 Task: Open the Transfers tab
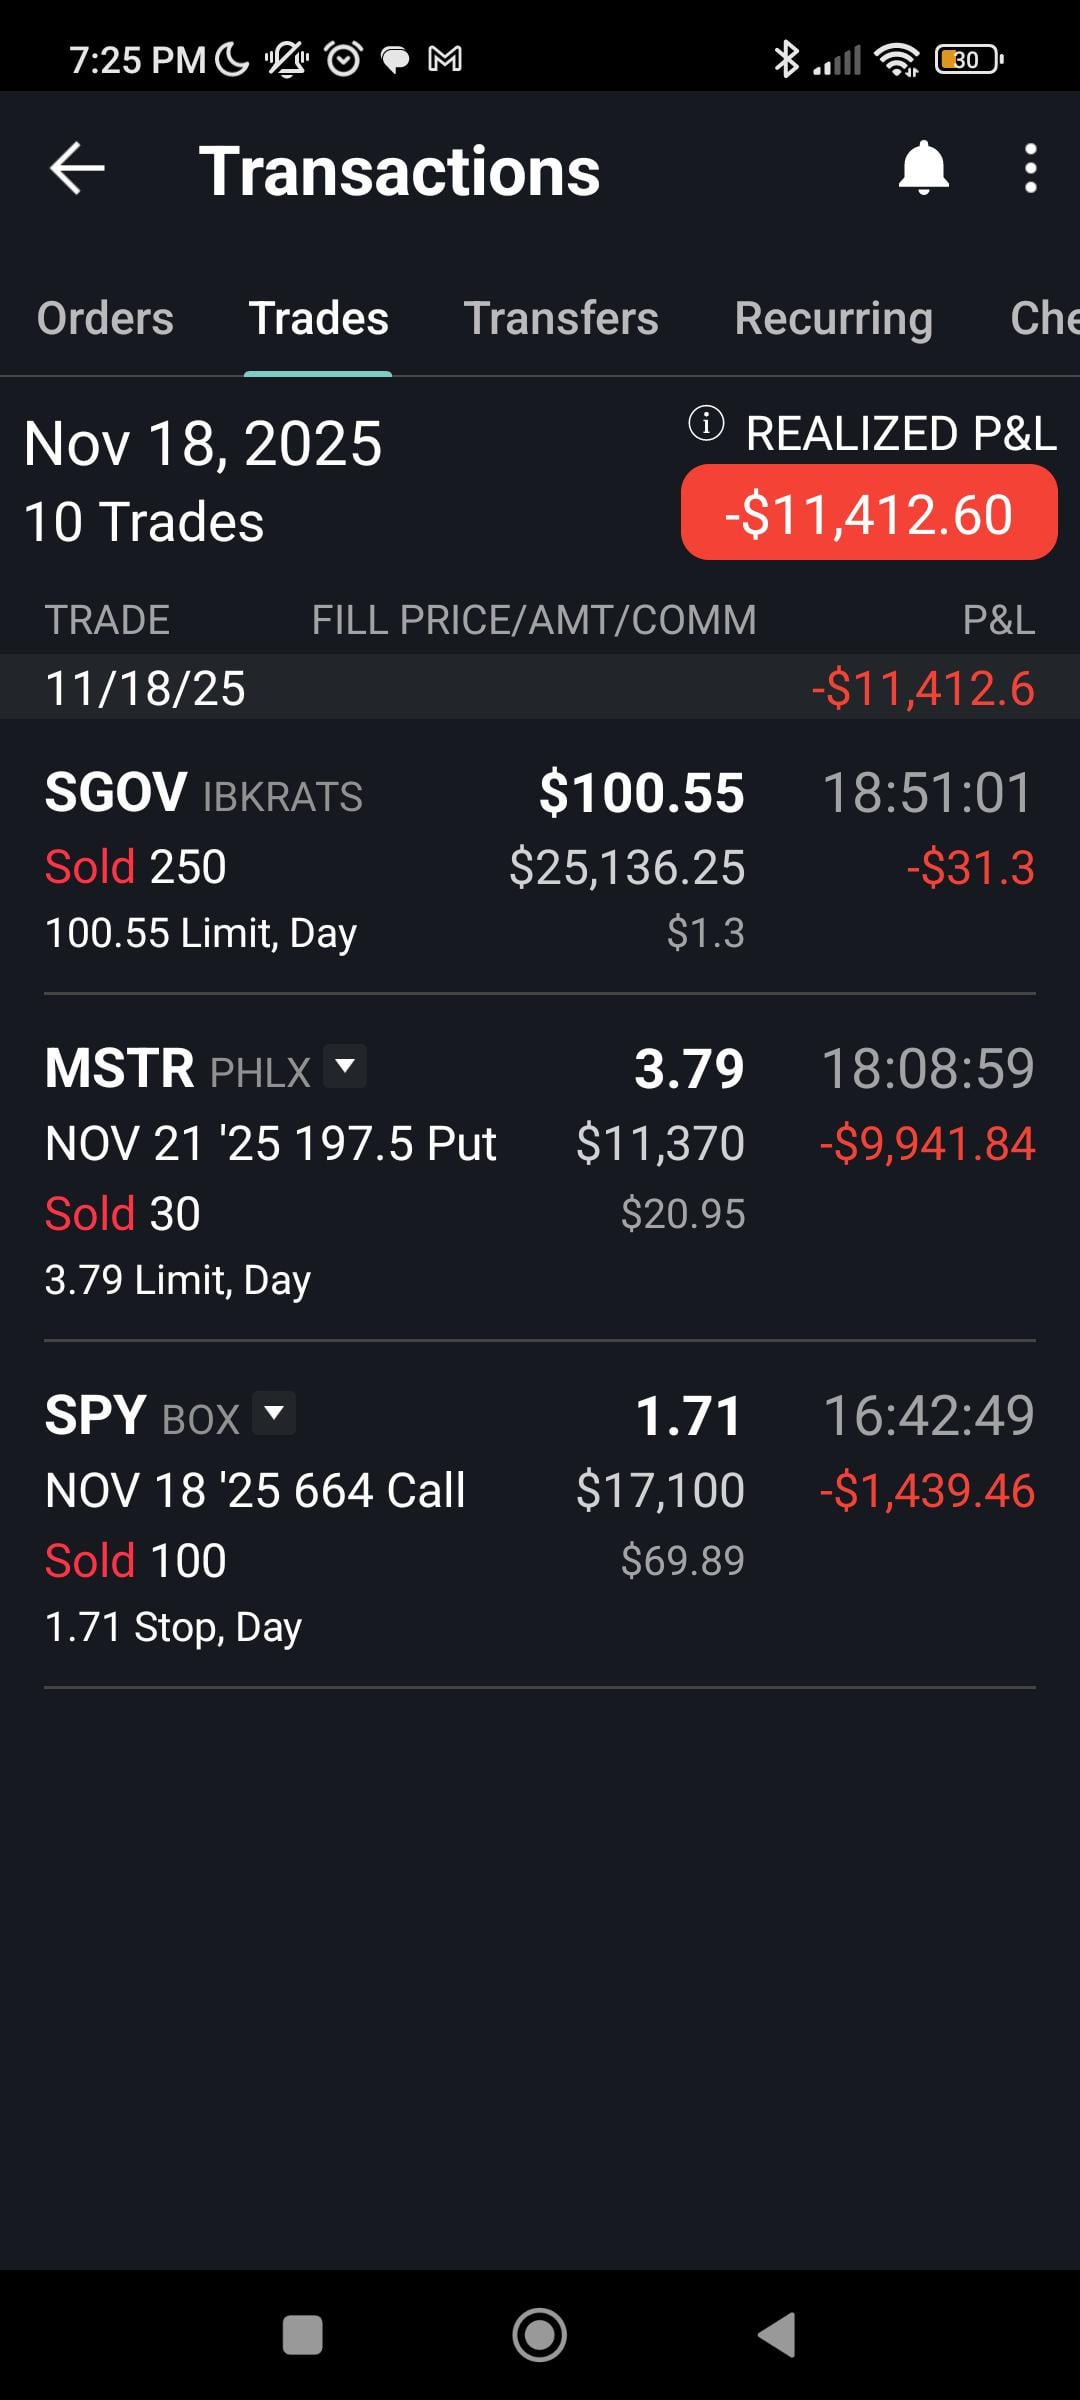[561, 319]
